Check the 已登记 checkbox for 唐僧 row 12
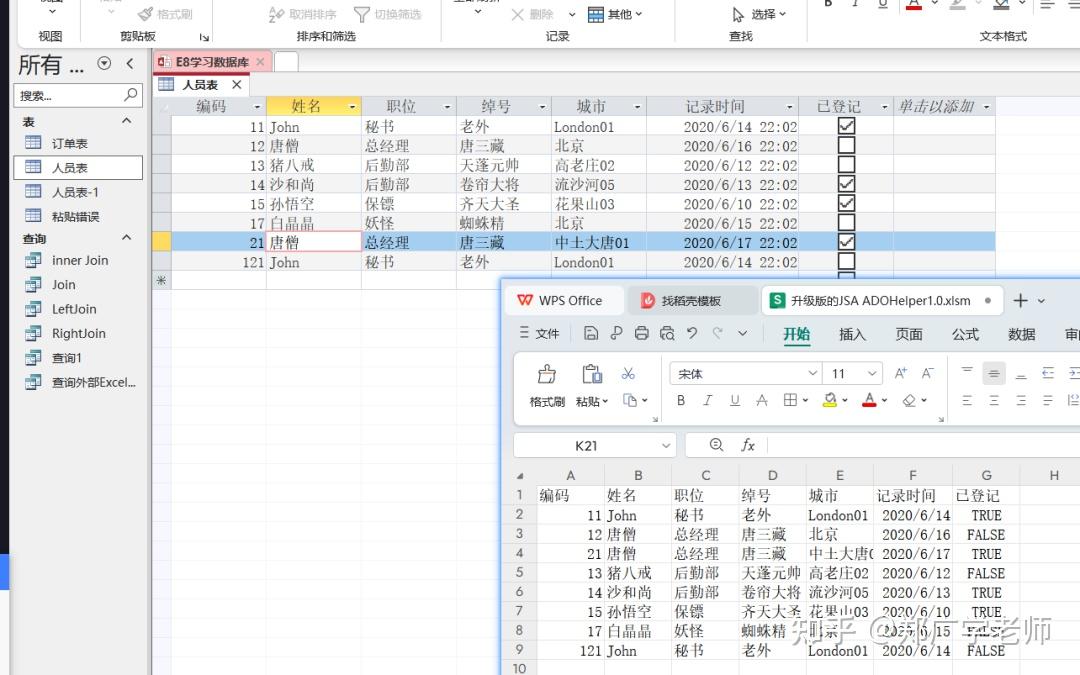1080x675 pixels. pyautogui.click(x=846, y=145)
